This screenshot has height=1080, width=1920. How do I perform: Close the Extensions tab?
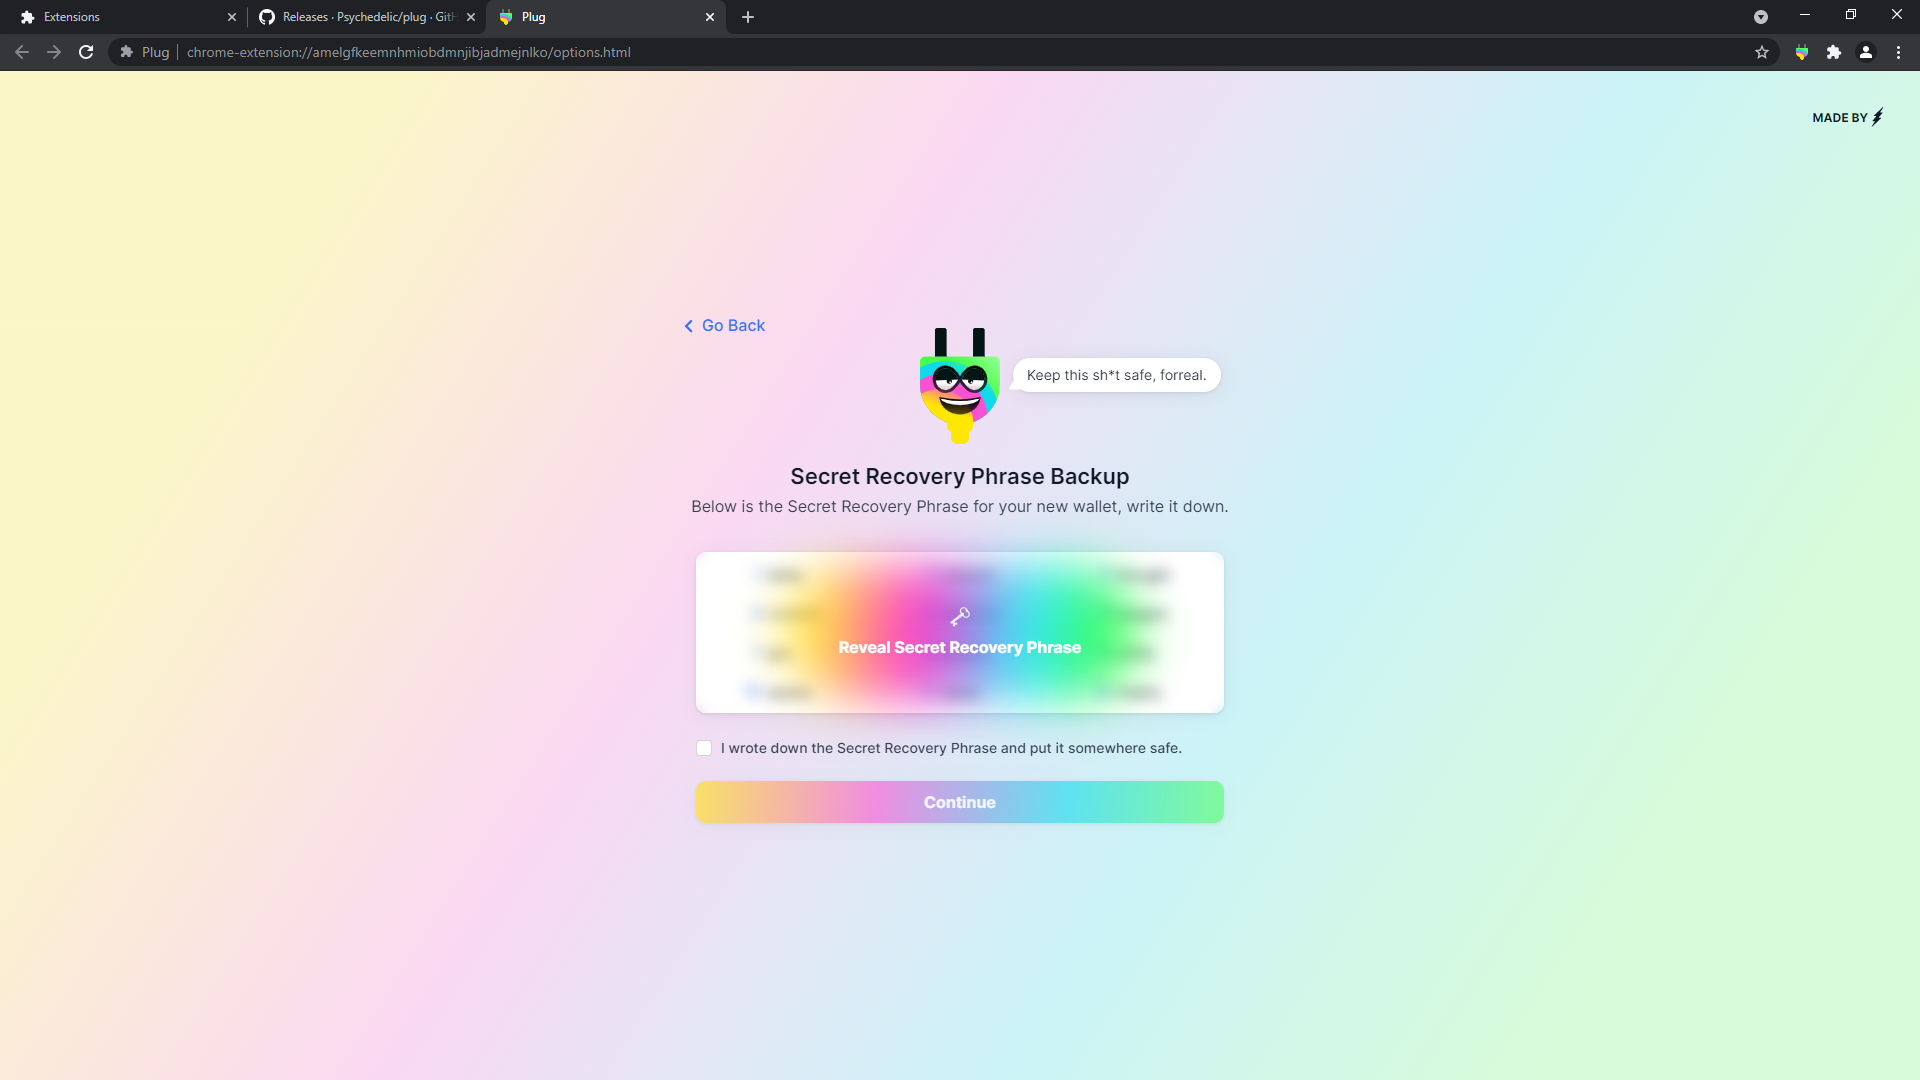tap(232, 17)
